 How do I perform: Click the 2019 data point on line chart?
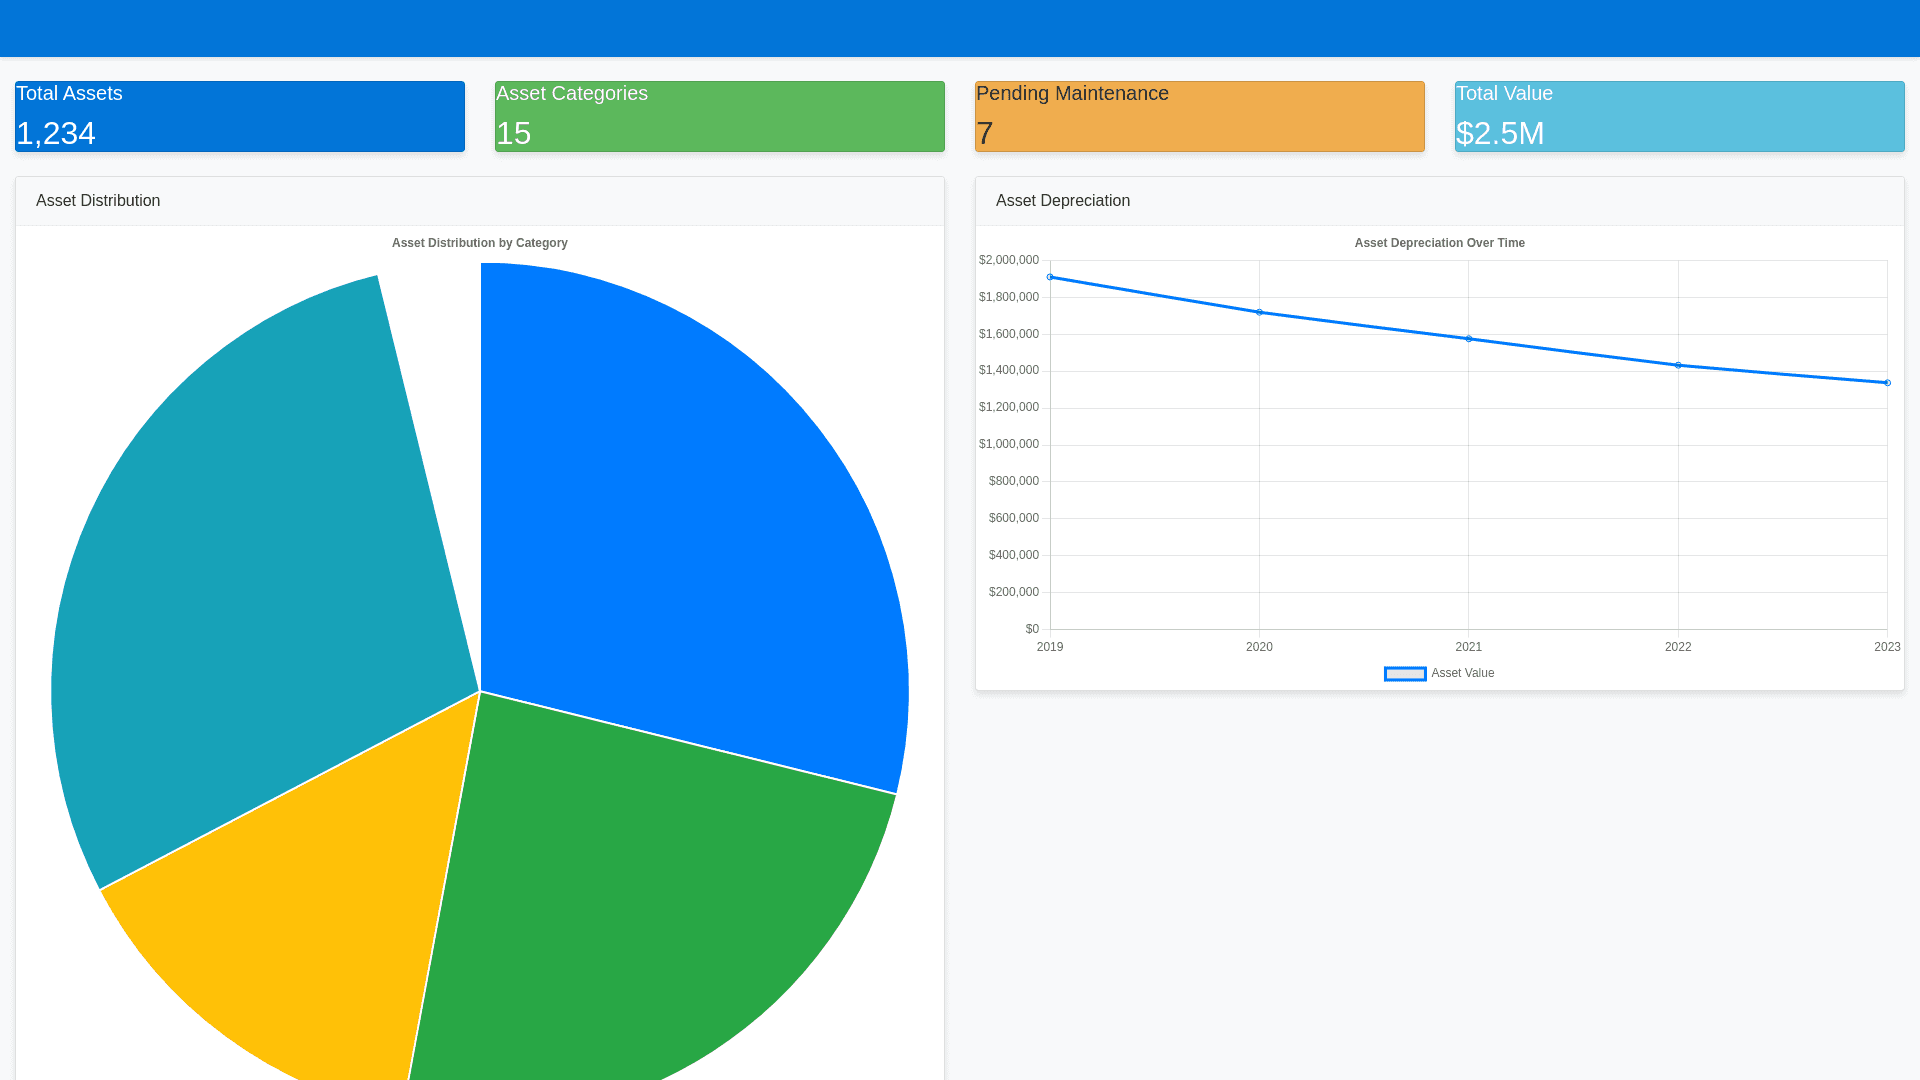coord(1050,277)
